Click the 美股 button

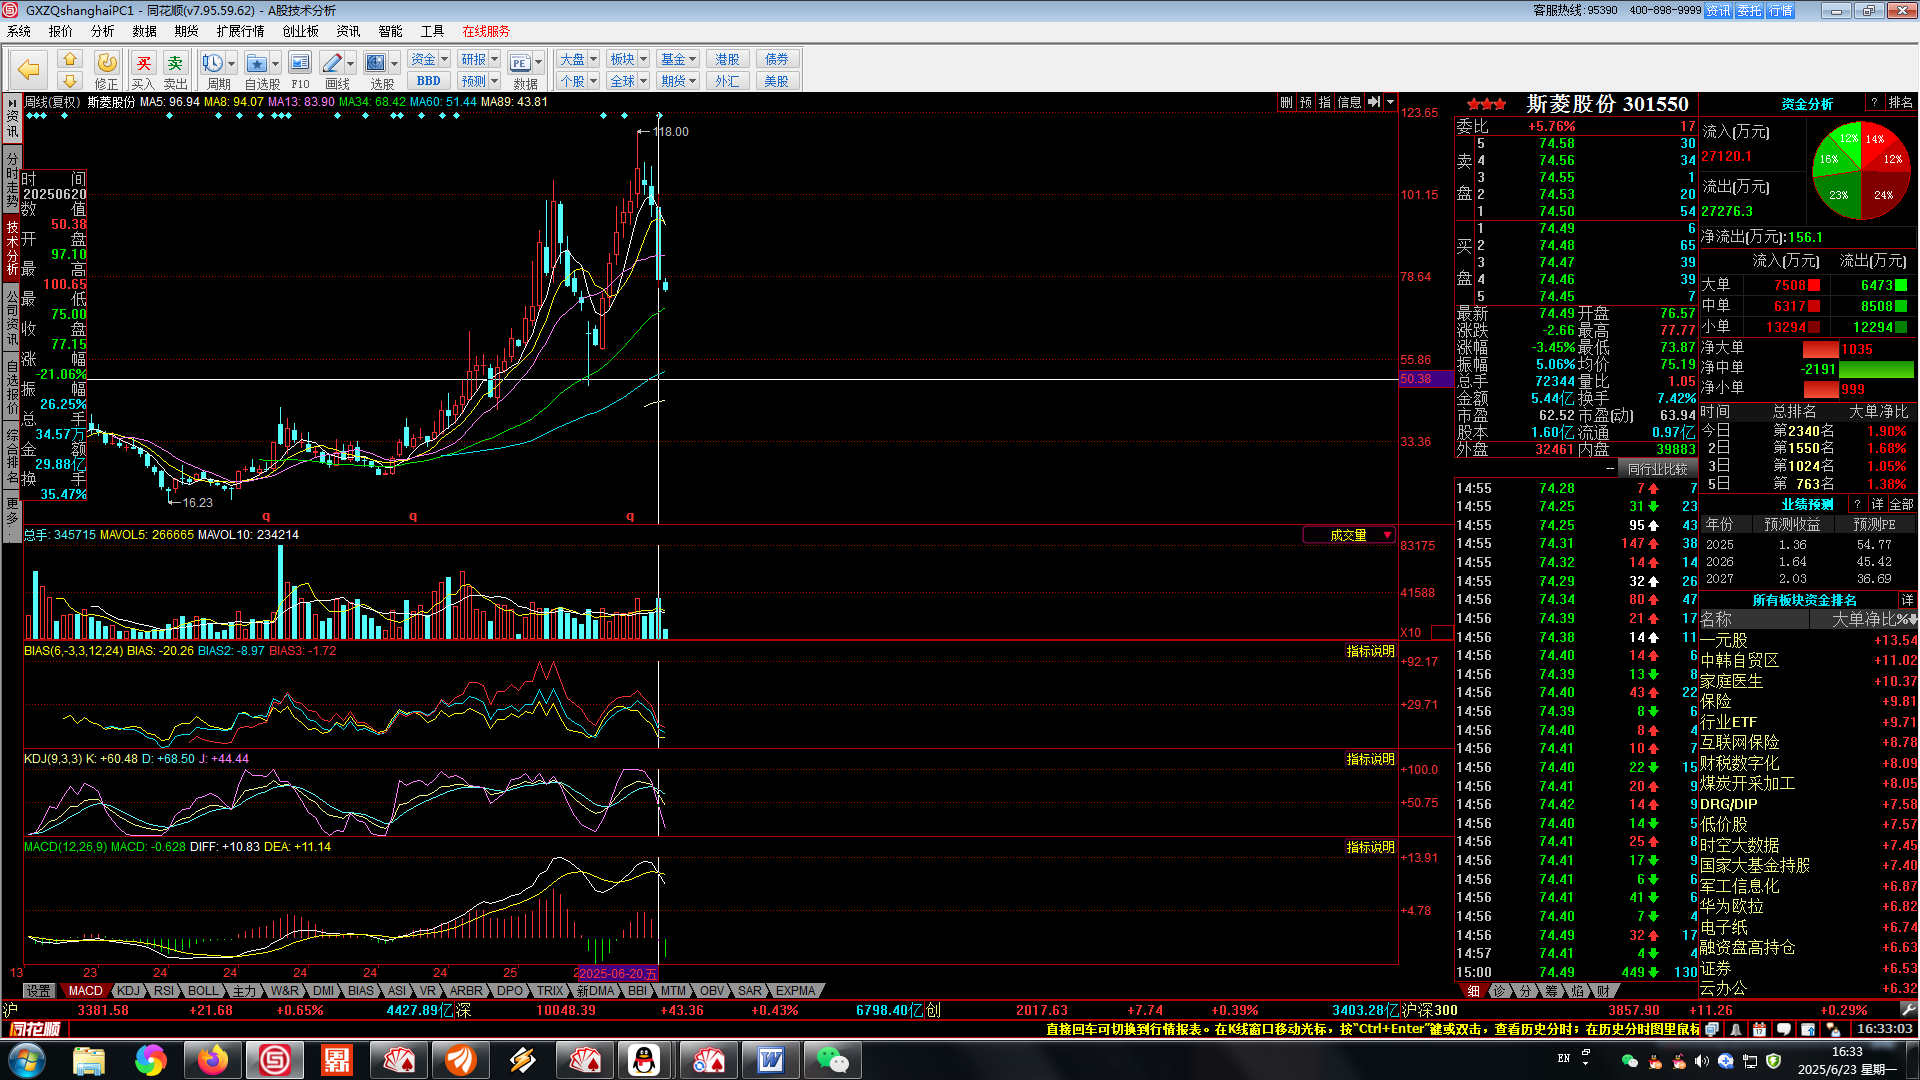(777, 81)
